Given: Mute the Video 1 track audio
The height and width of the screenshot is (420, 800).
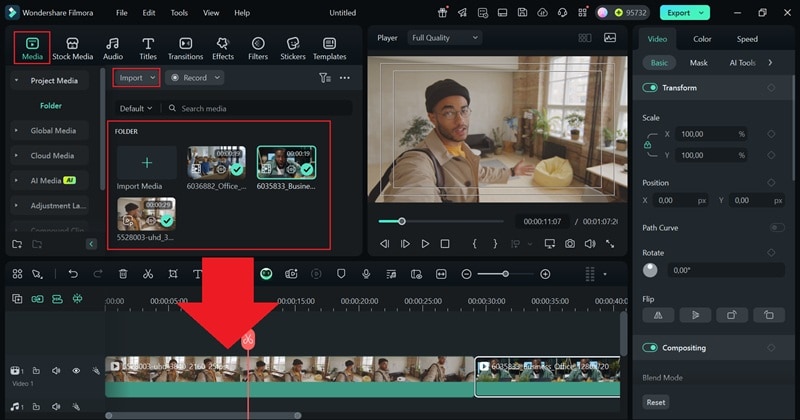Looking at the screenshot, I should coord(56,371).
